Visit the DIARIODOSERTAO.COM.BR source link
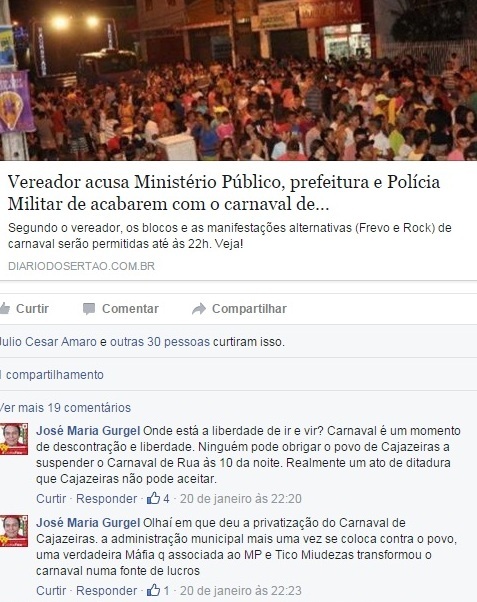This screenshot has width=477, height=602. point(81,266)
